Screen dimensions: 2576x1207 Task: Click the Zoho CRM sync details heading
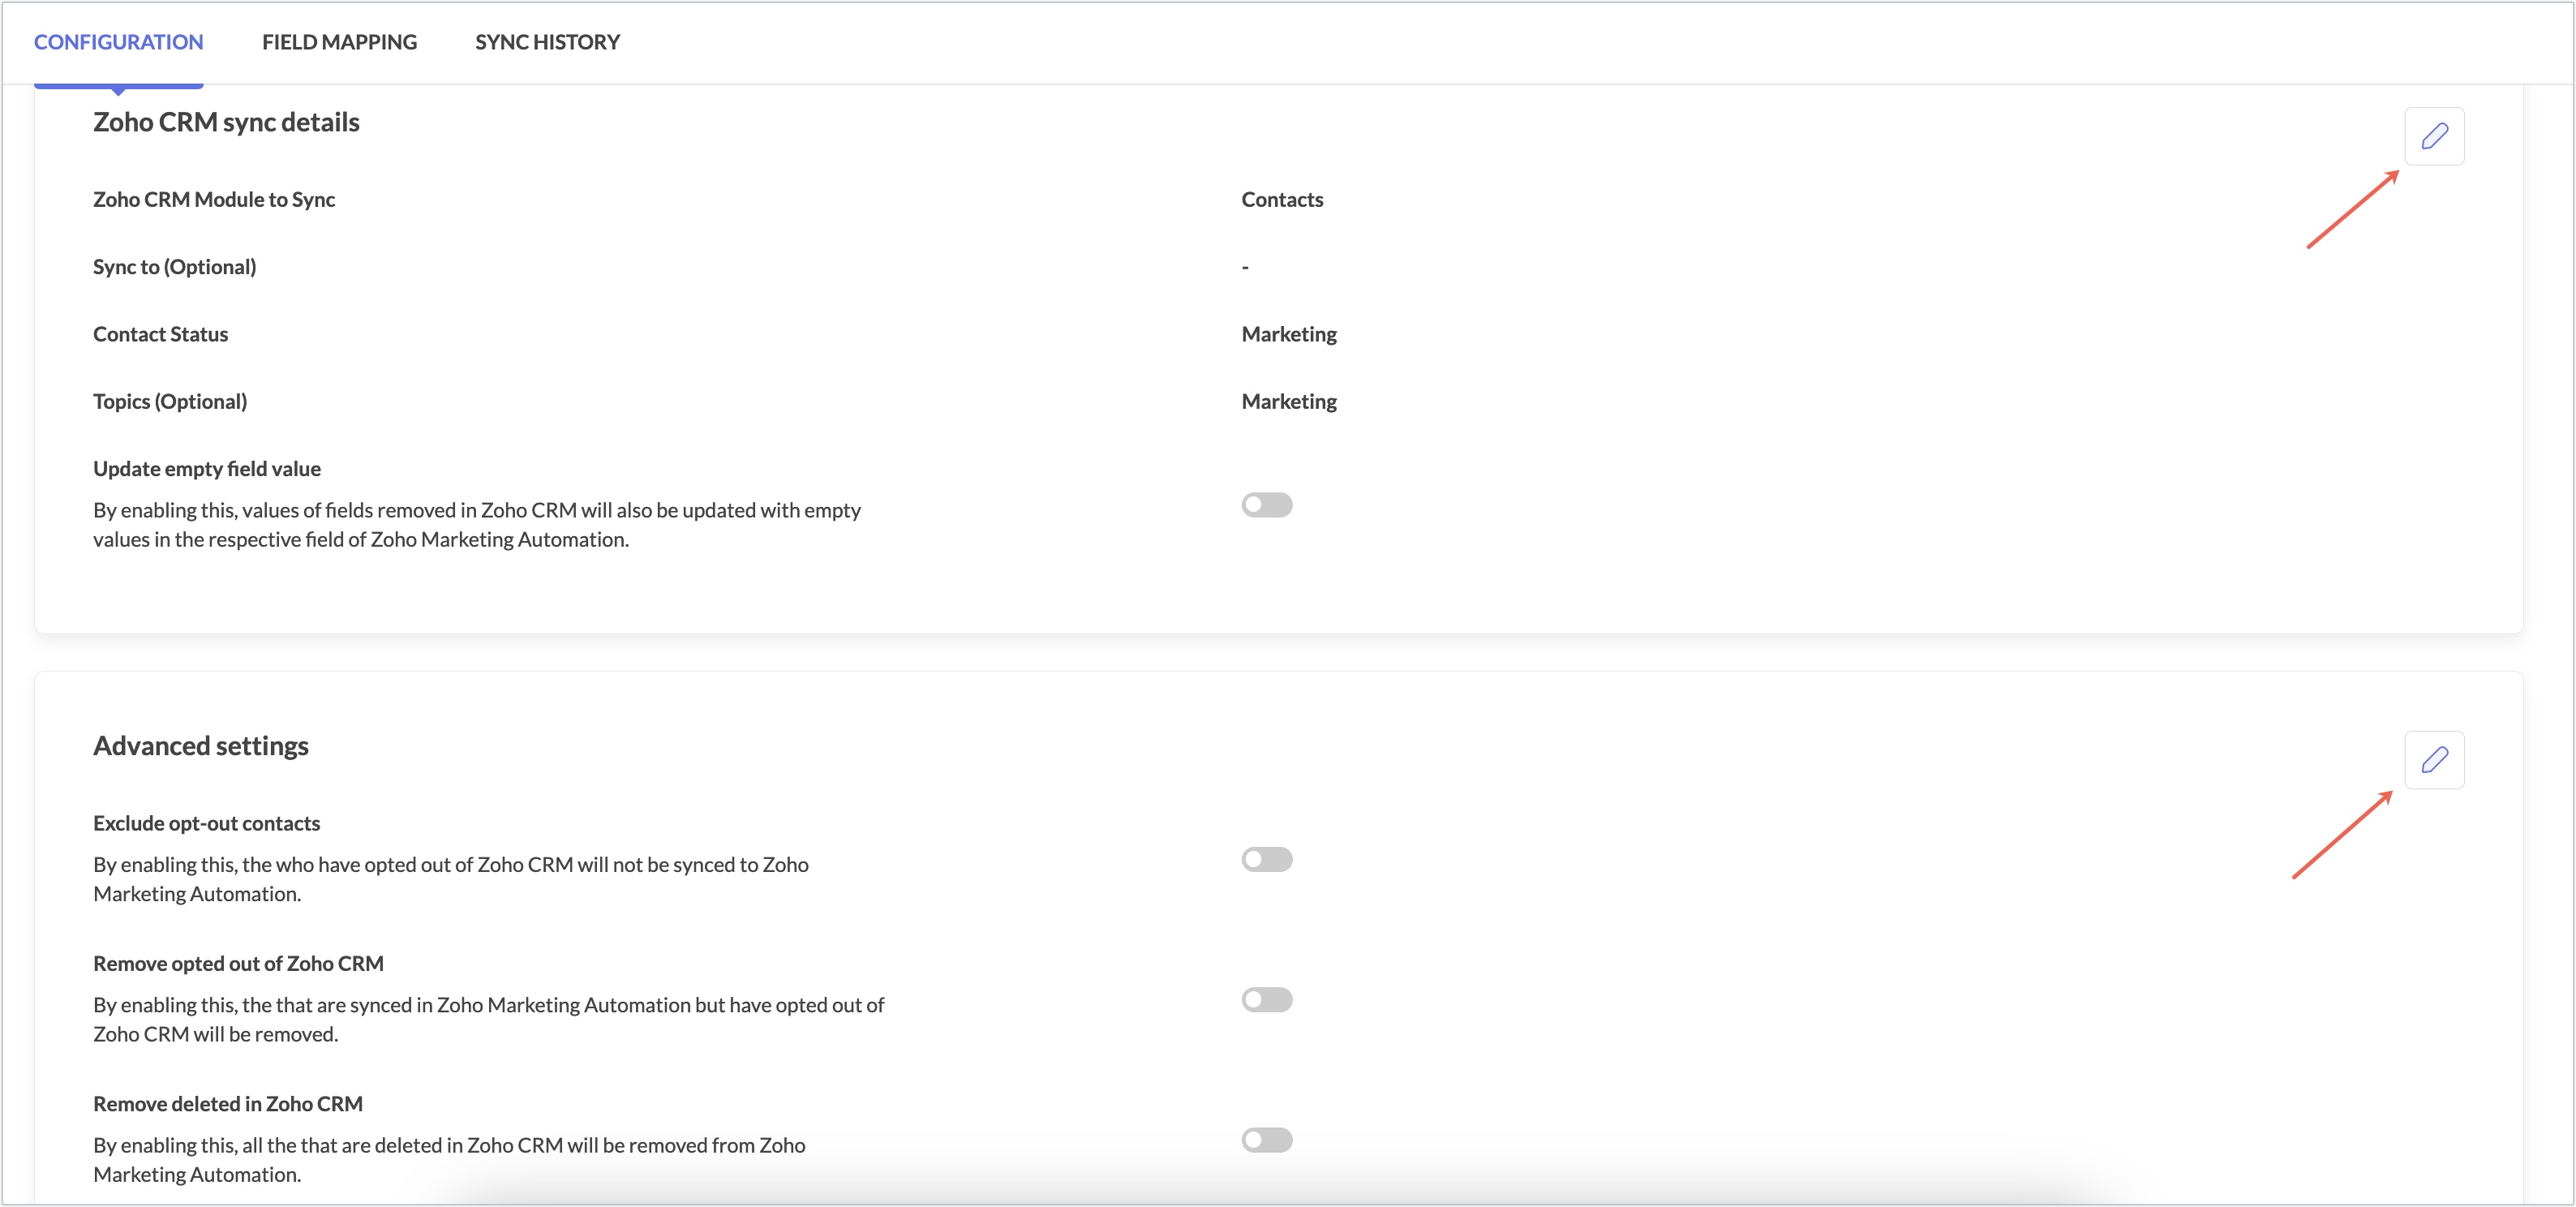pyautogui.click(x=226, y=122)
